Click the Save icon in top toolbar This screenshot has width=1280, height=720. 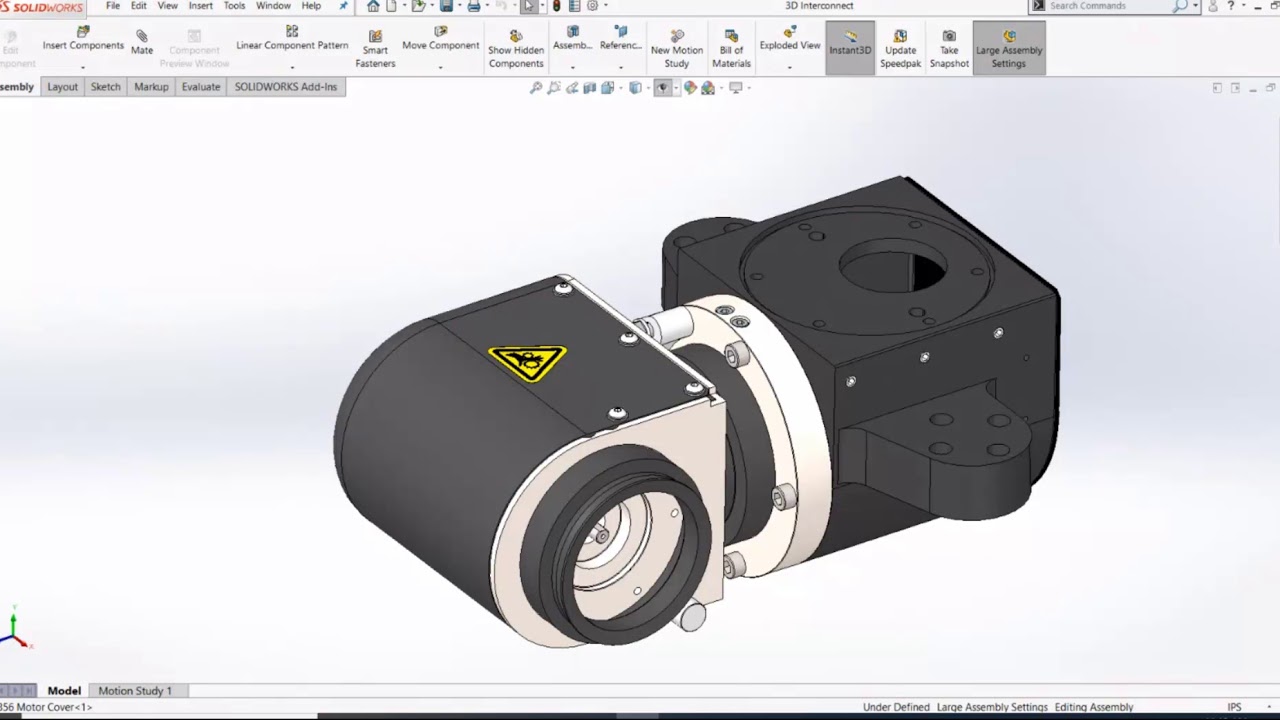pyautogui.click(x=447, y=6)
